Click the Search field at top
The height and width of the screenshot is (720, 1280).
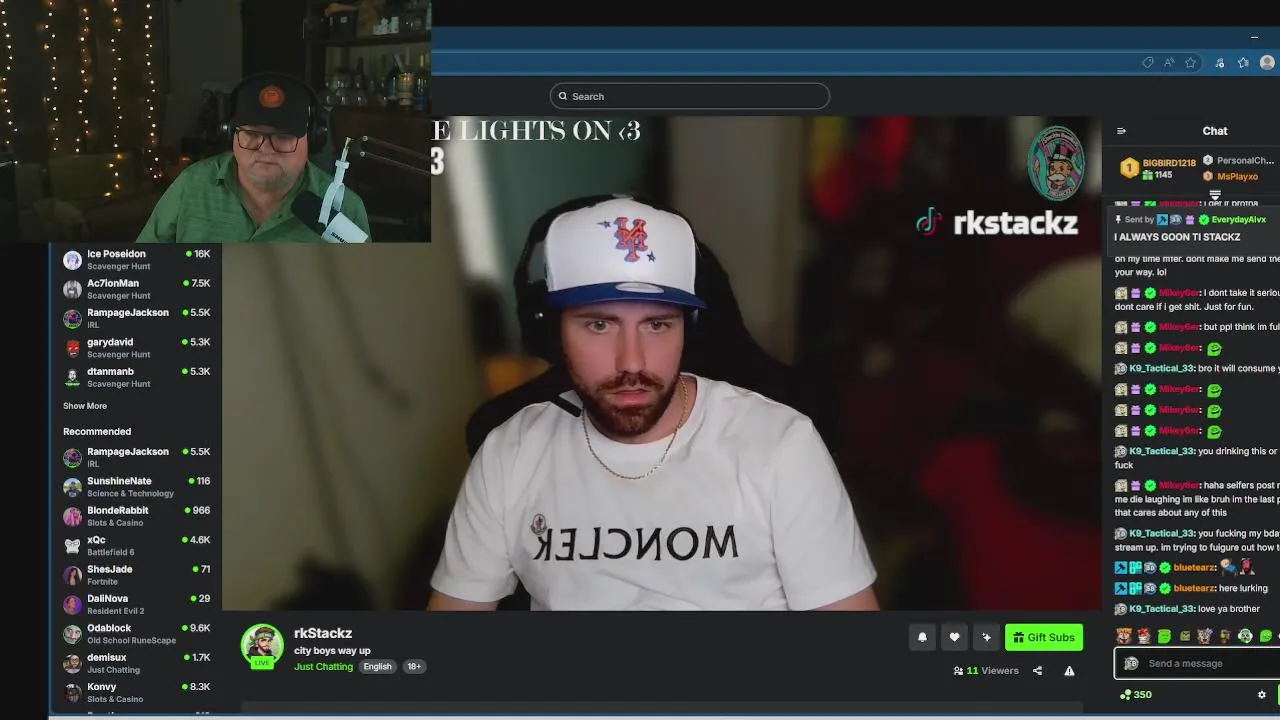point(689,96)
